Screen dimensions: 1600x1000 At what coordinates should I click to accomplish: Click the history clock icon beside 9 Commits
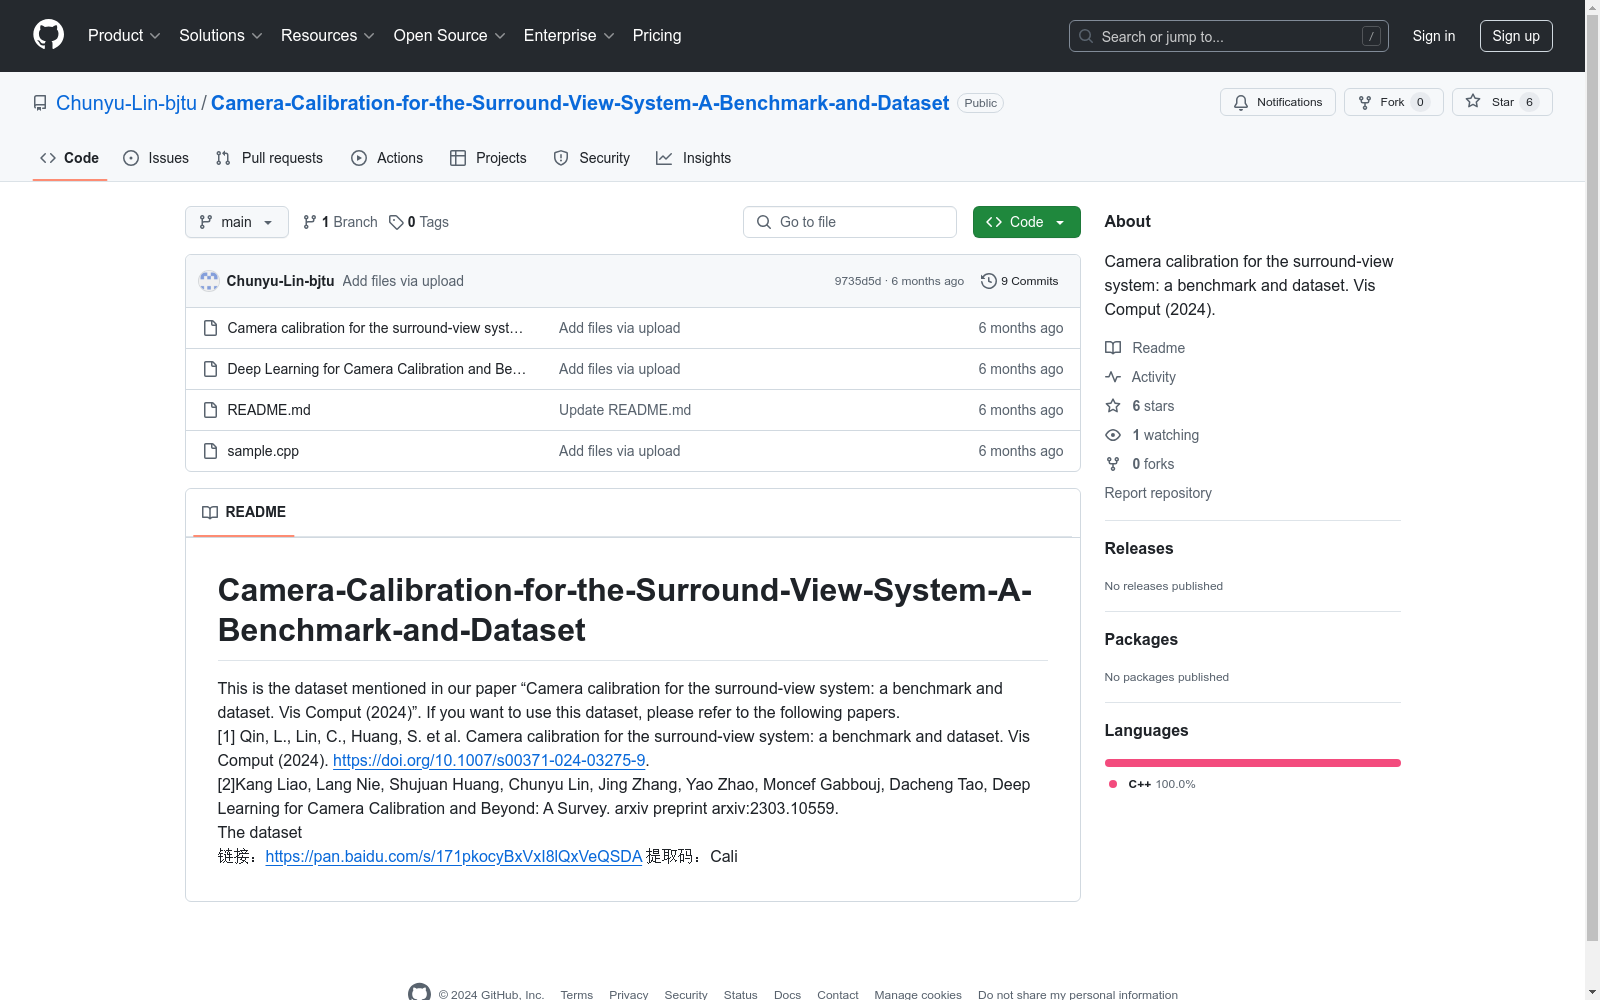[x=989, y=281]
